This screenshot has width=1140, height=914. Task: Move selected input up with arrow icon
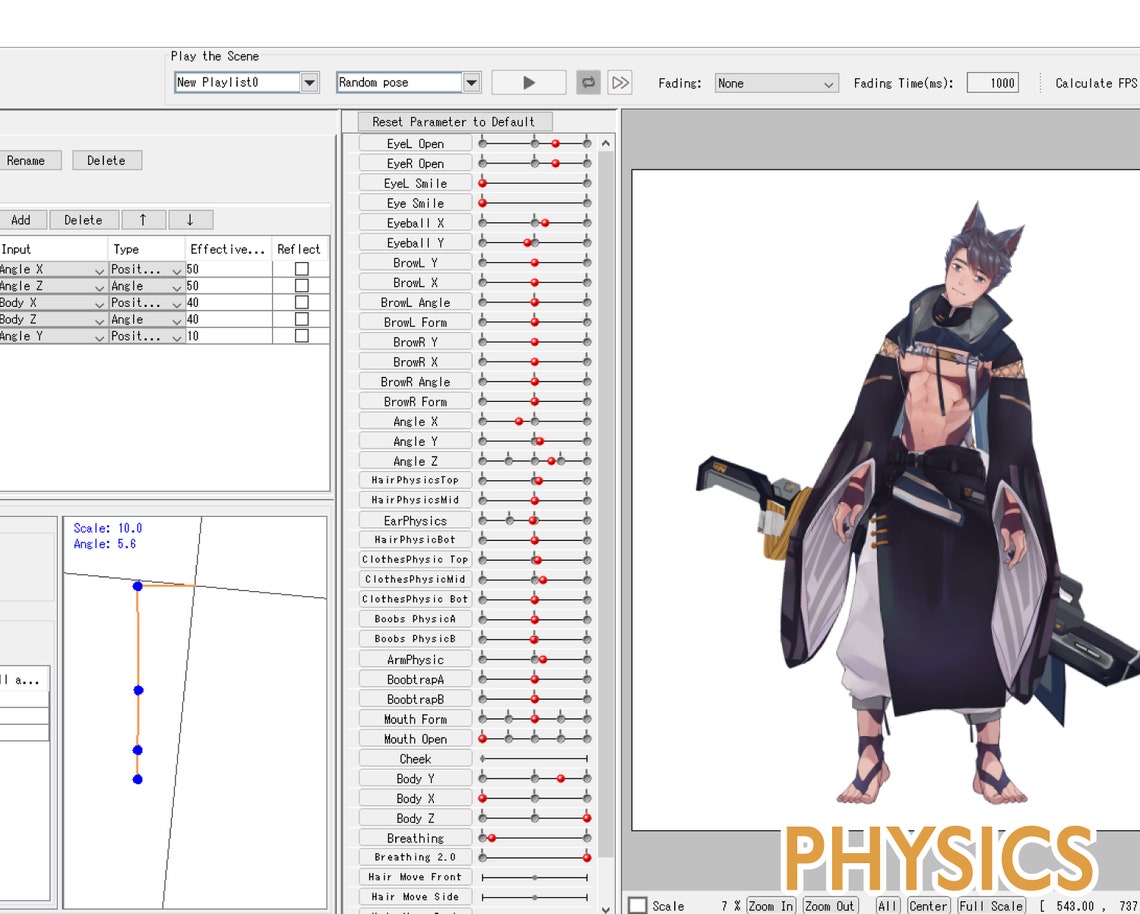(x=145, y=219)
